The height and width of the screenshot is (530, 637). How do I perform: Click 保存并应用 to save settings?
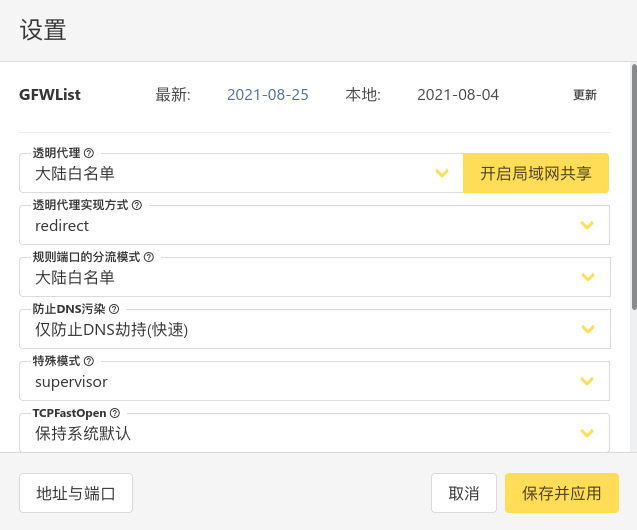pos(562,493)
